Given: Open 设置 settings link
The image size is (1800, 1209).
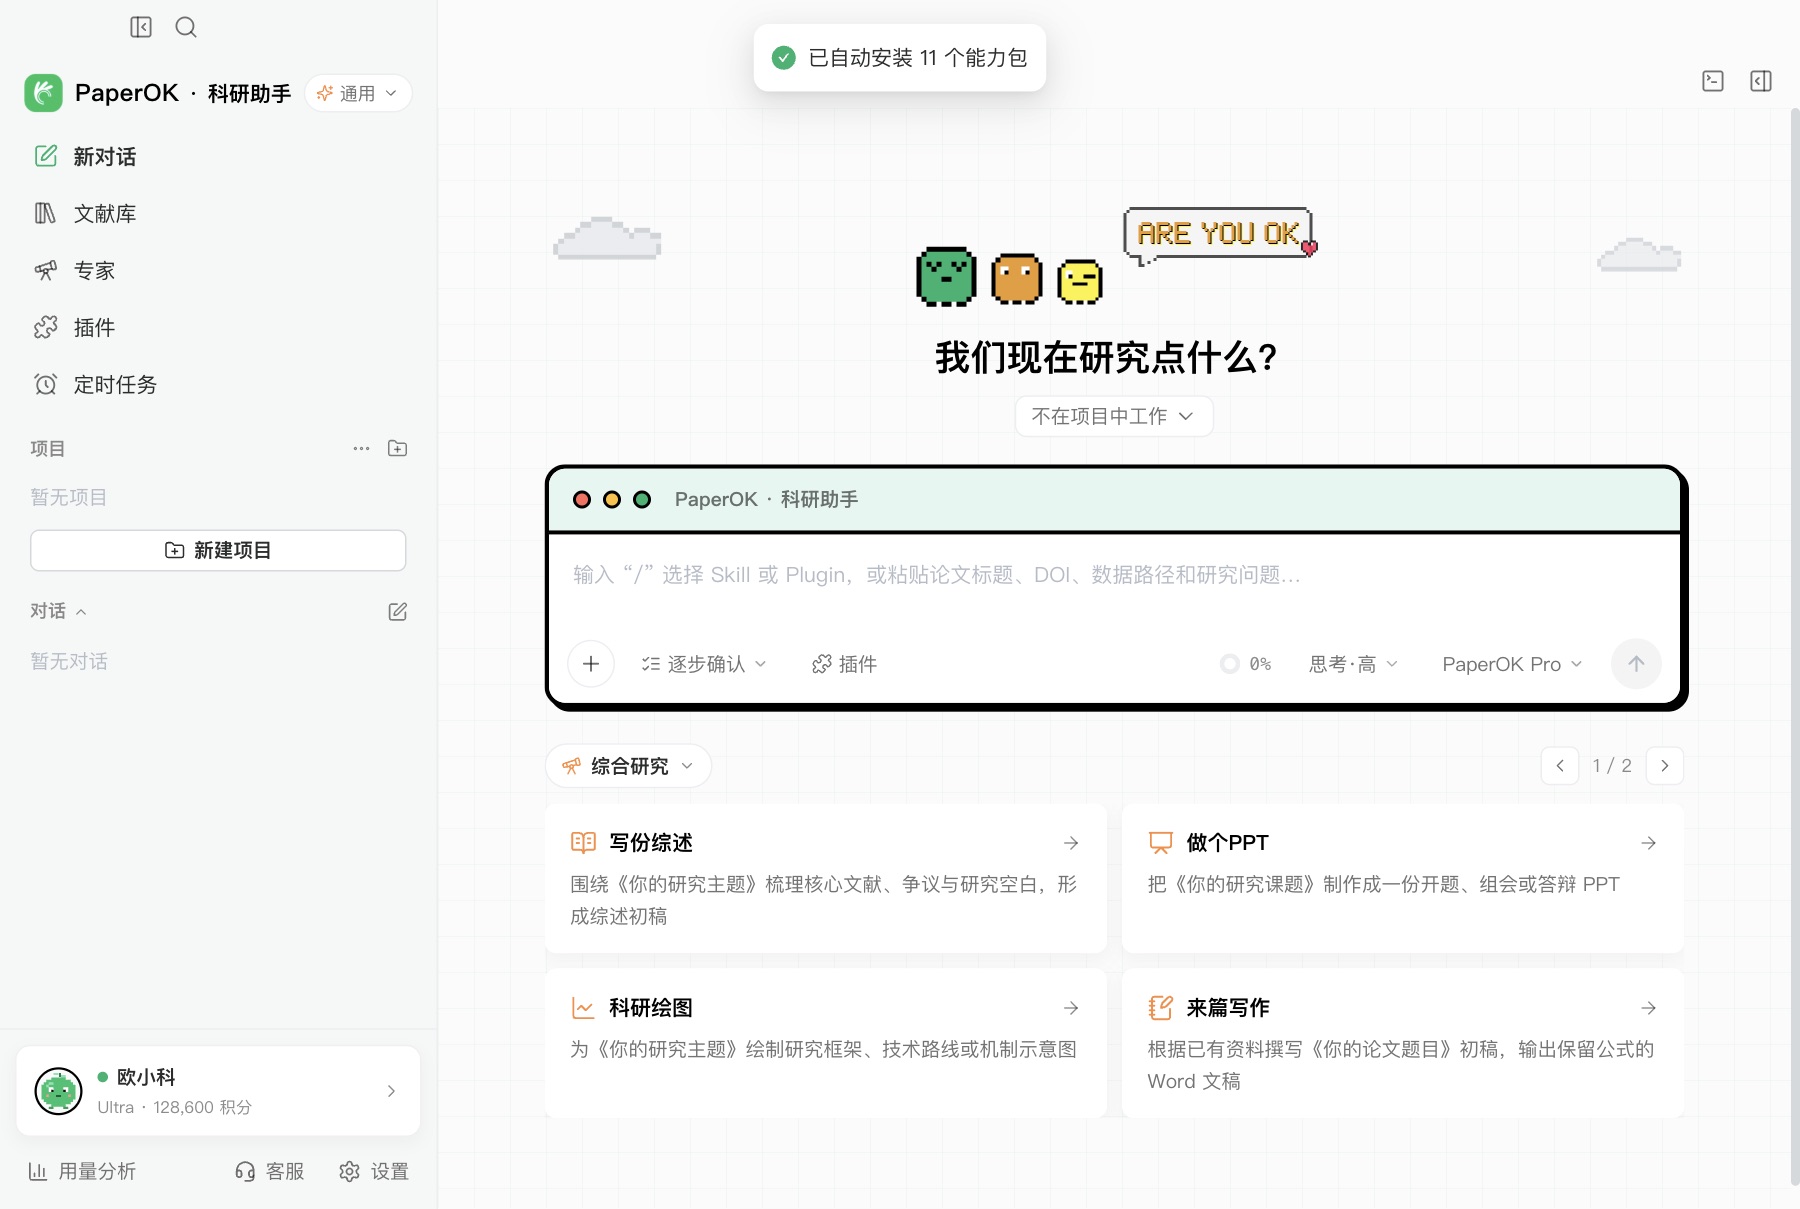Looking at the screenshot, I should (x=374, y=1171).
